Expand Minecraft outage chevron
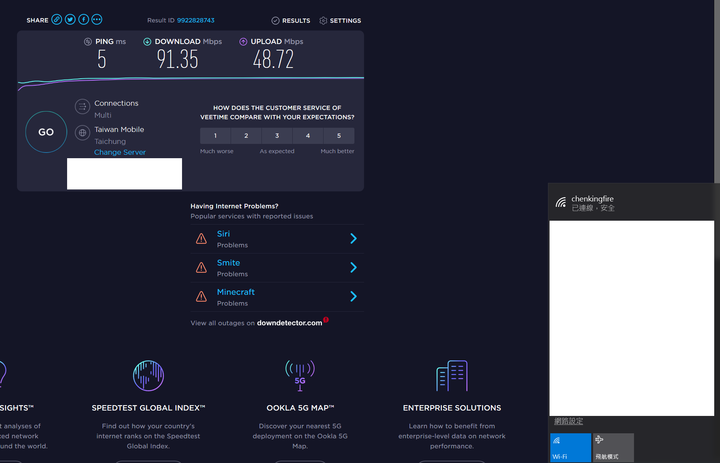 [x=353, y=296]
